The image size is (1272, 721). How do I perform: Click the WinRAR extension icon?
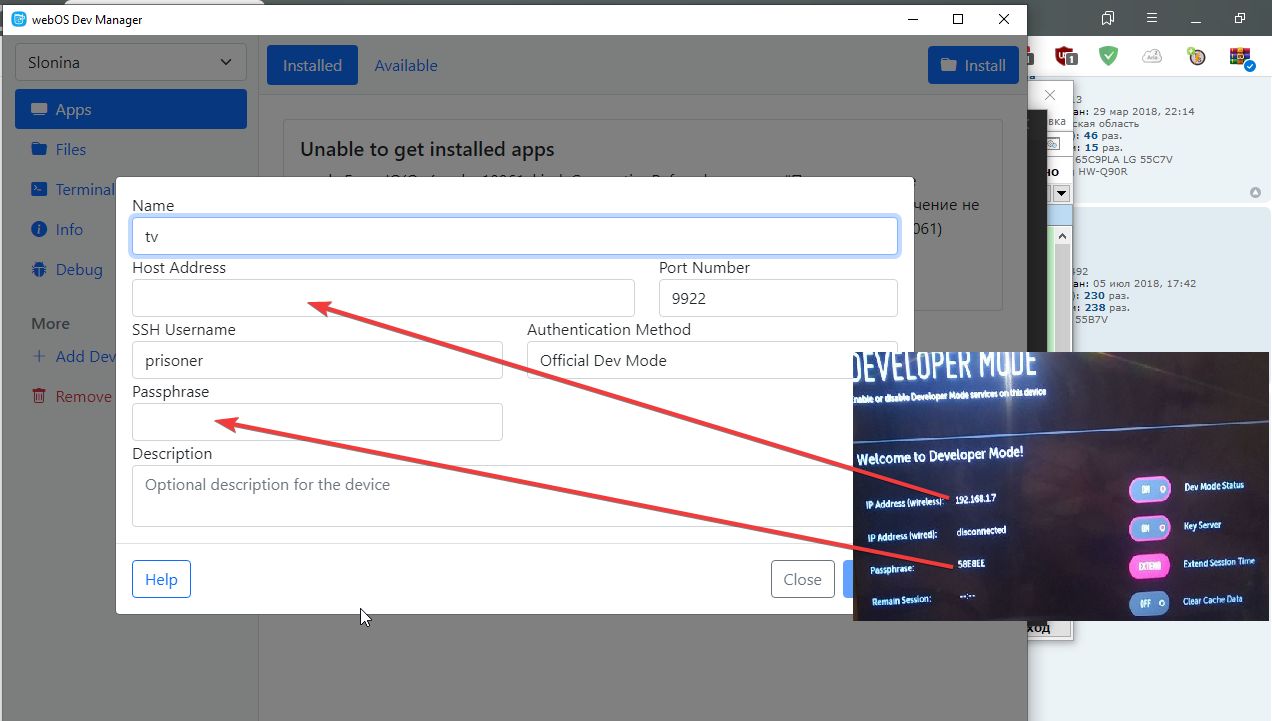1241,56
